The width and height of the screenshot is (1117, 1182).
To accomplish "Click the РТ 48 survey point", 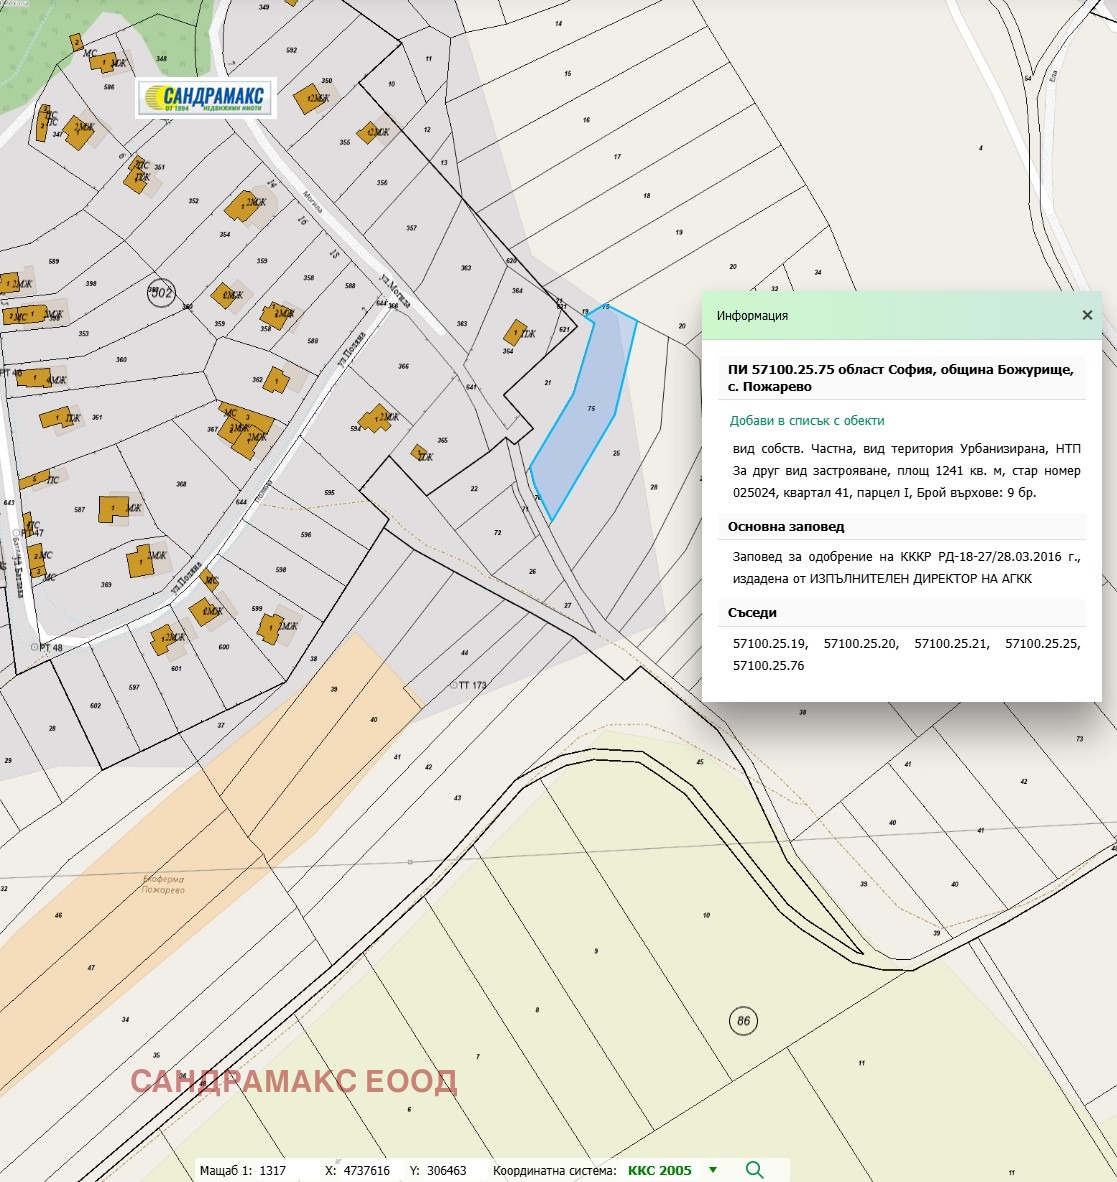I will [36, 648].
